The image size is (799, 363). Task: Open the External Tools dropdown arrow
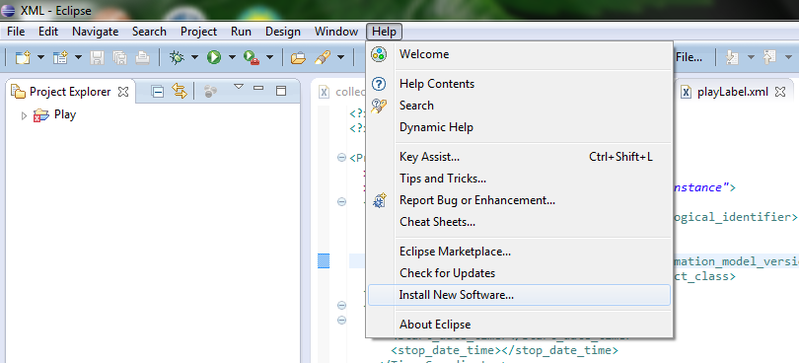(x=270, y=58)
